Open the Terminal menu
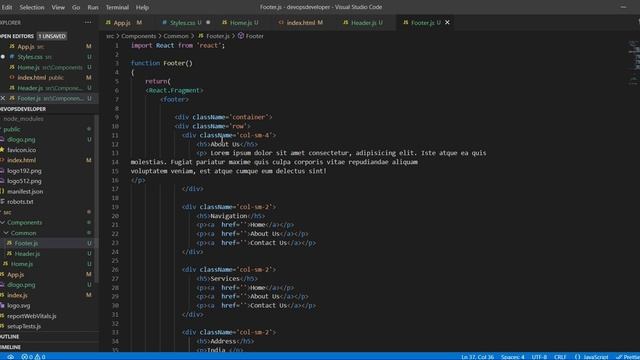640x360 pixels. (x=117, y=7)
